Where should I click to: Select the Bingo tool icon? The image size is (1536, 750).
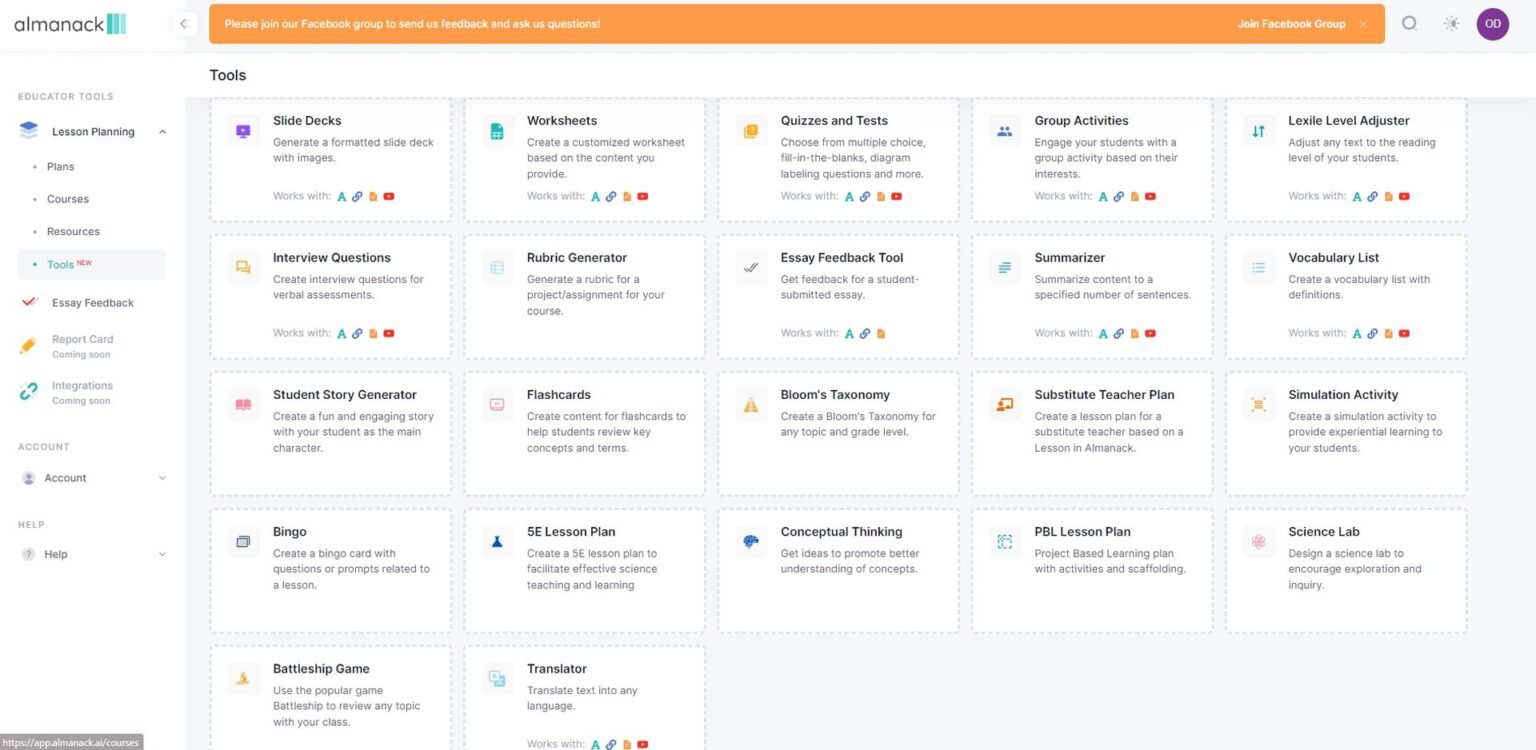click(243, 541)
